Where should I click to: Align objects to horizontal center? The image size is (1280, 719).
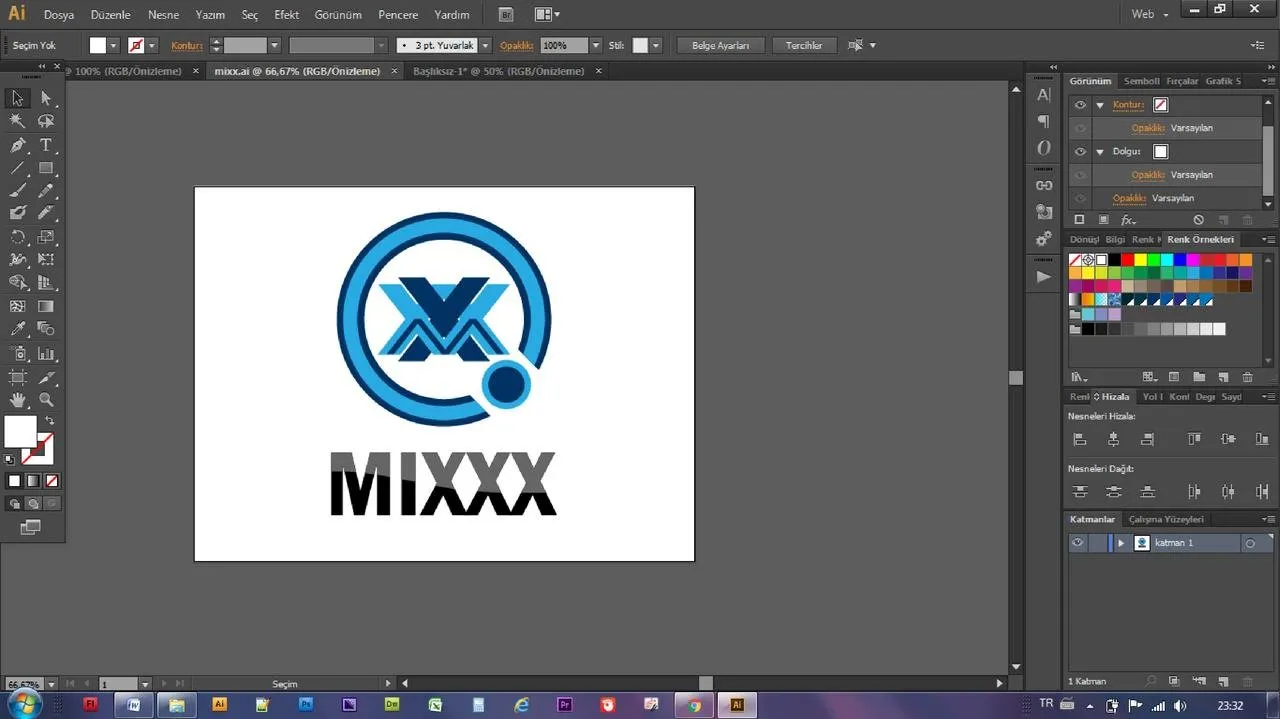(1113, 439)
